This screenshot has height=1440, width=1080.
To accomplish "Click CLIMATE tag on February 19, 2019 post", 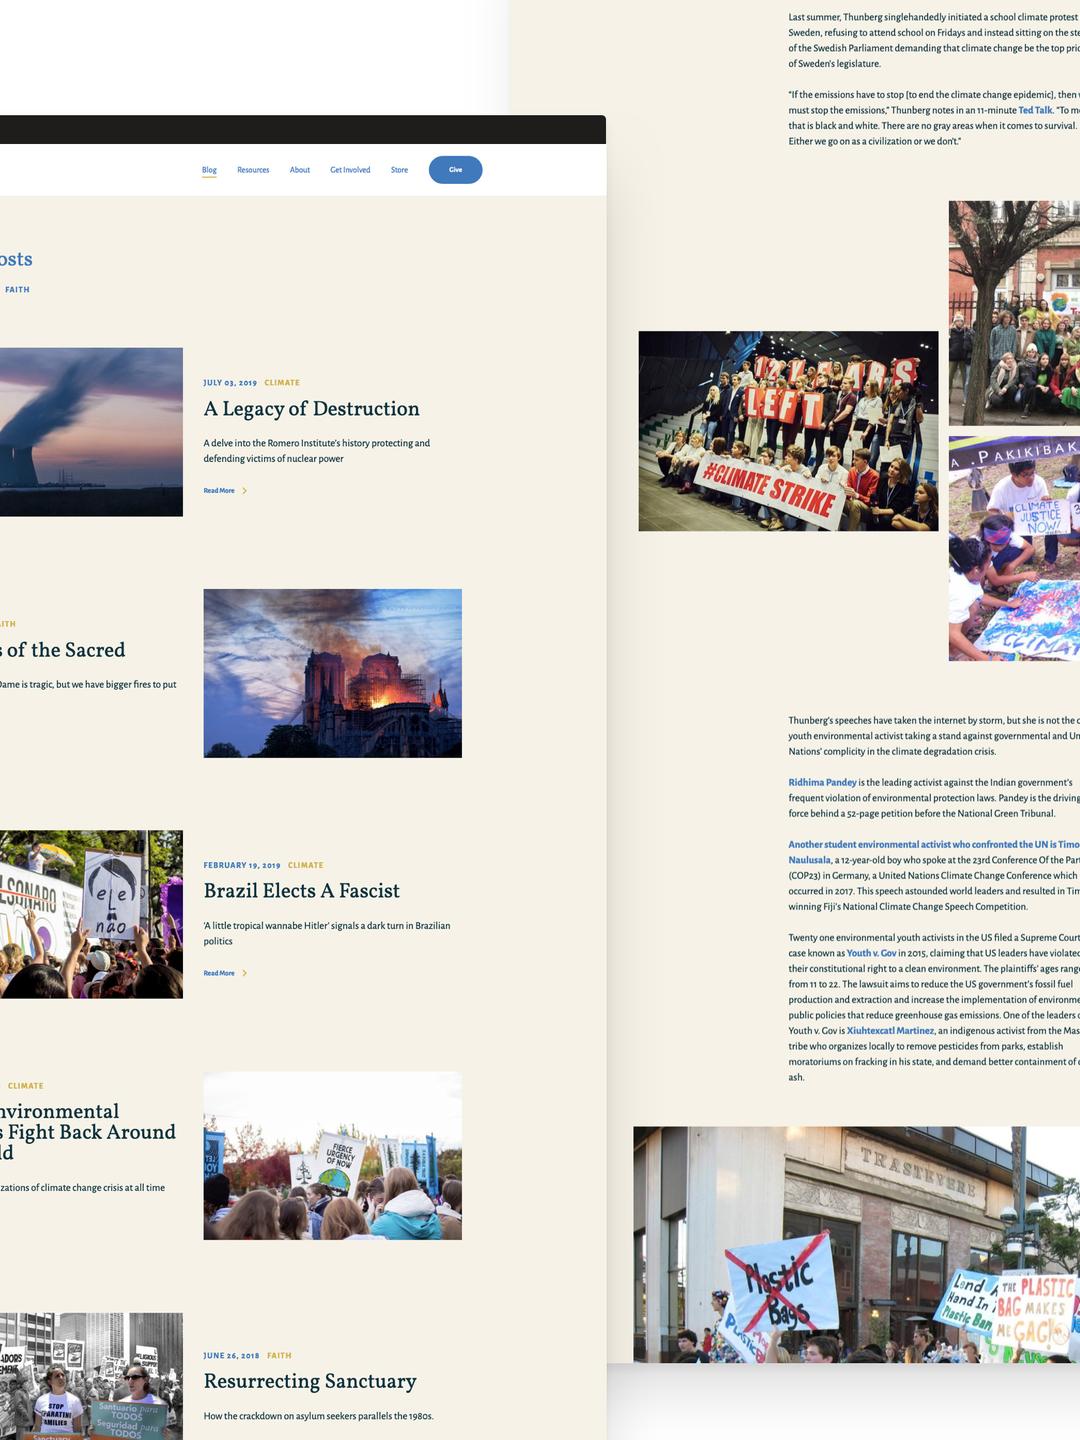I will click(x=306, y=865).
